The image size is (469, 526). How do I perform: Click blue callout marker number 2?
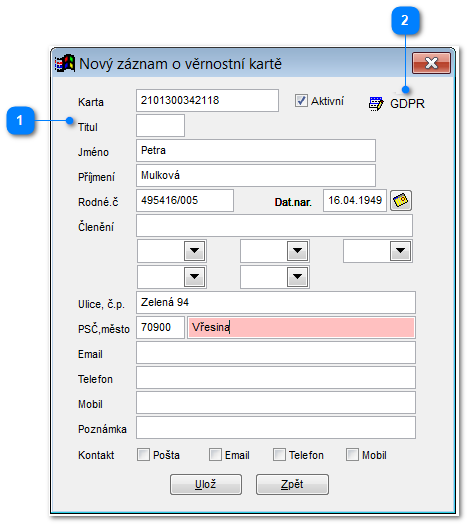tap(405, 20)
